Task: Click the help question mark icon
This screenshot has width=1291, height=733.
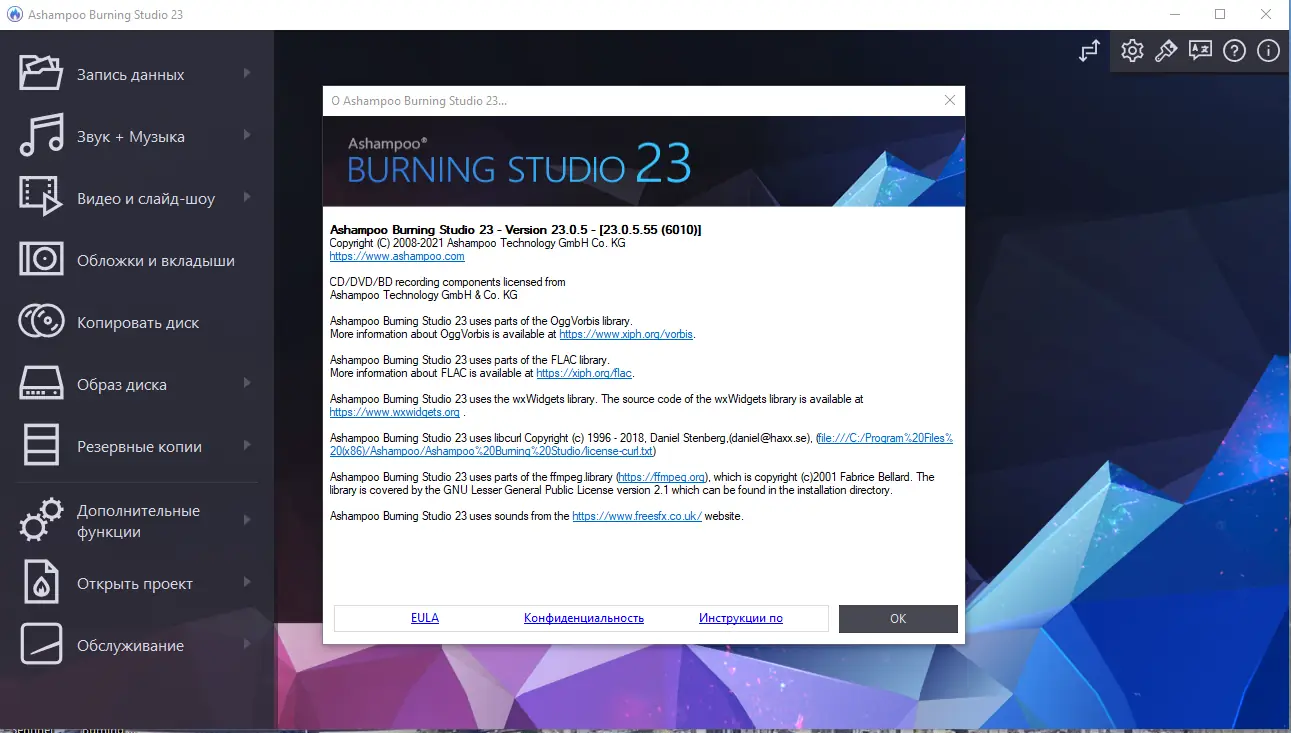Action: tap(1234, 50)
